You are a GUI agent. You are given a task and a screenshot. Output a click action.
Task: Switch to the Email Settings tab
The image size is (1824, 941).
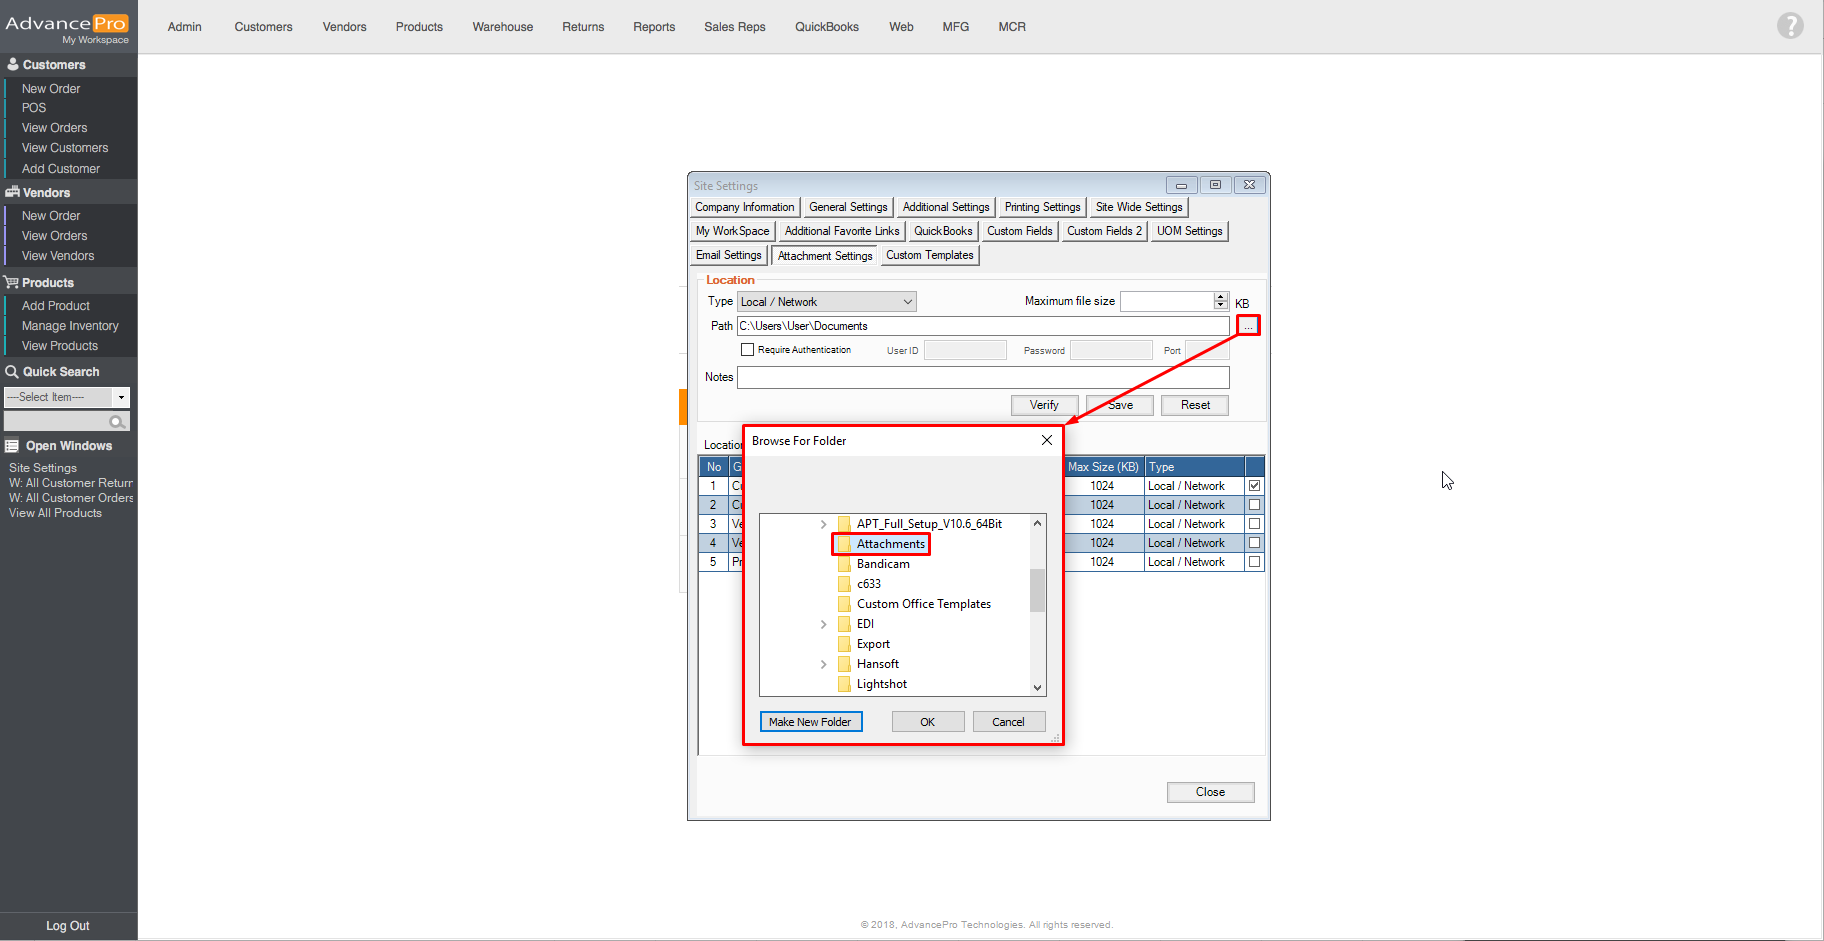click(728, 255)
